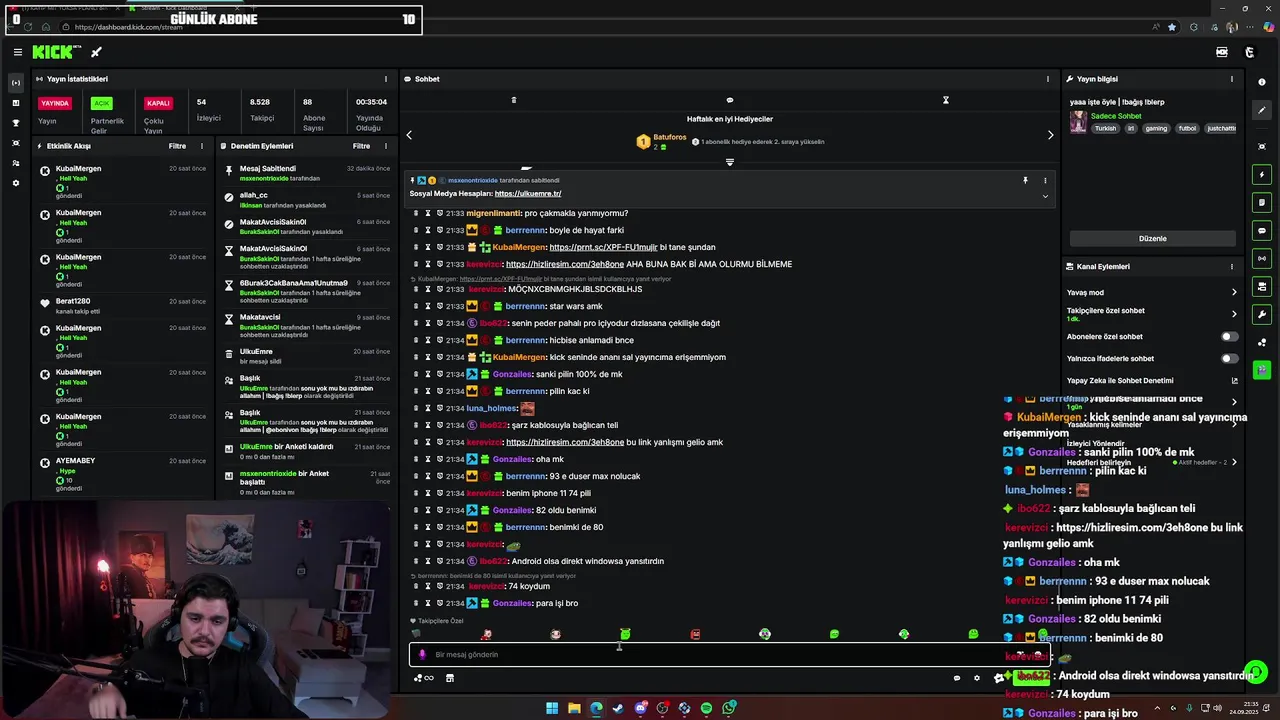Select the speech bubble icon in chat toolbar
The height and width of the screenshot is (720, 1280).
click(x=729, y=100)
